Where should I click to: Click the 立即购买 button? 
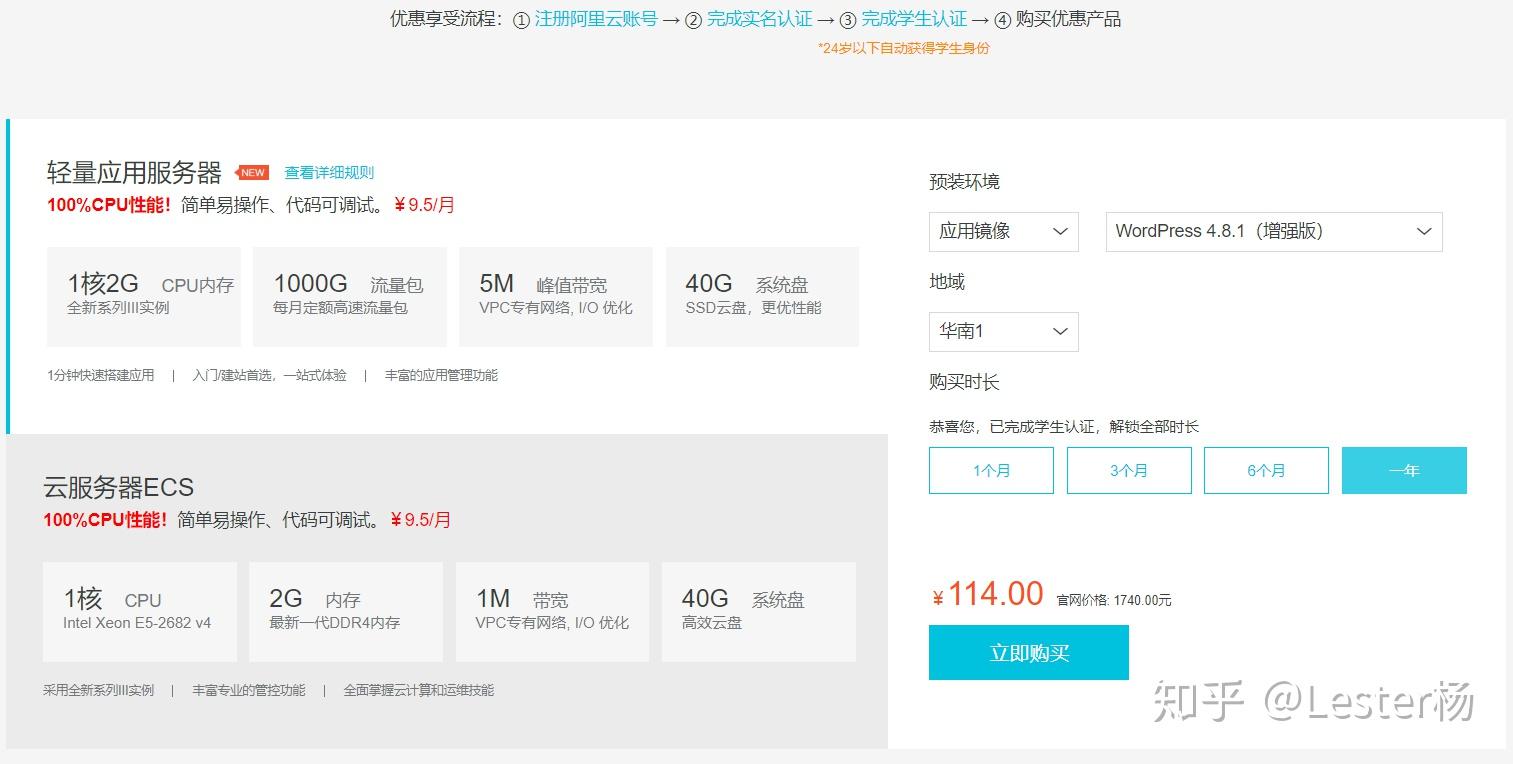click(x=1029, y=653)
